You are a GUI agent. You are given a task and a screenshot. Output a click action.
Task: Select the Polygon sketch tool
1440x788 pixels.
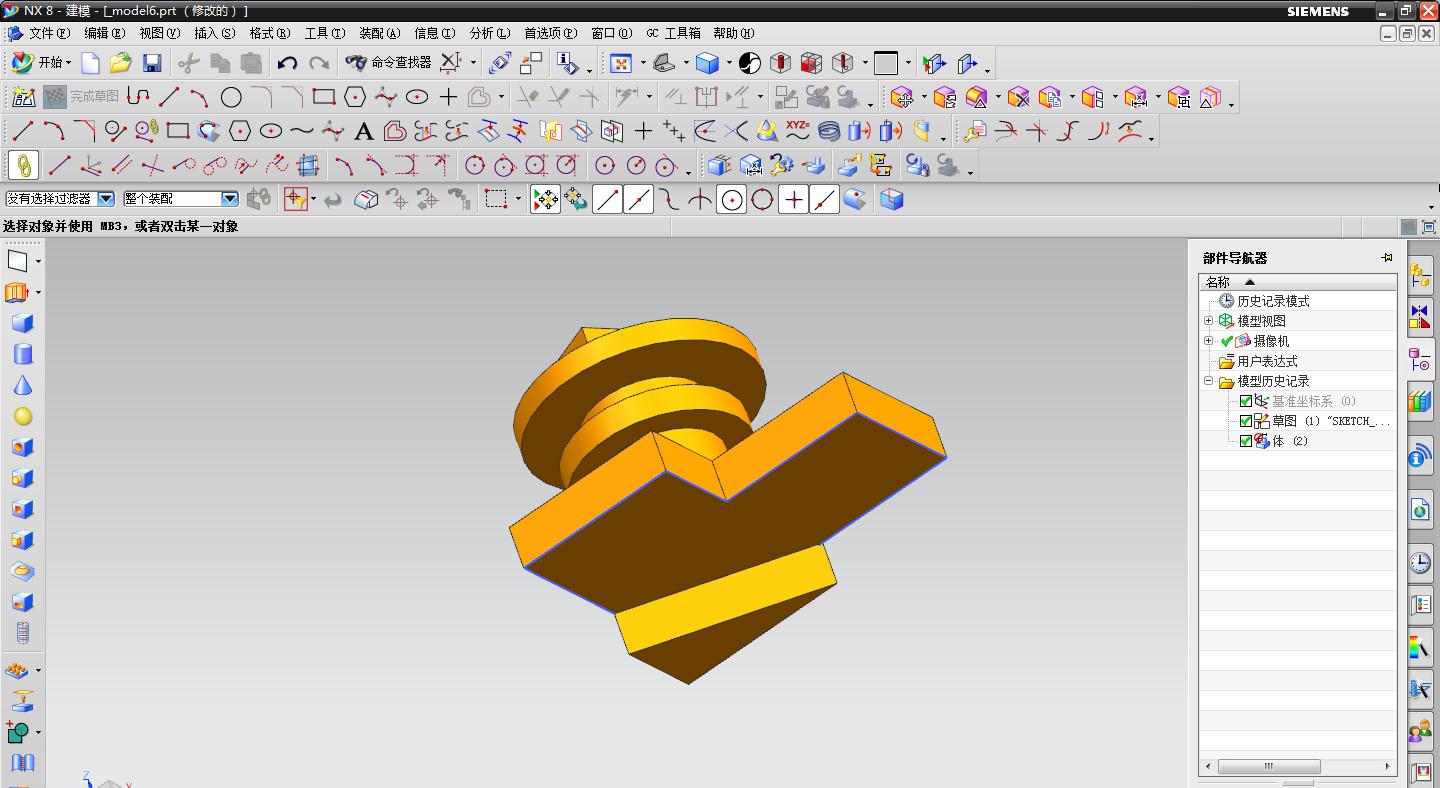point(354,97)
